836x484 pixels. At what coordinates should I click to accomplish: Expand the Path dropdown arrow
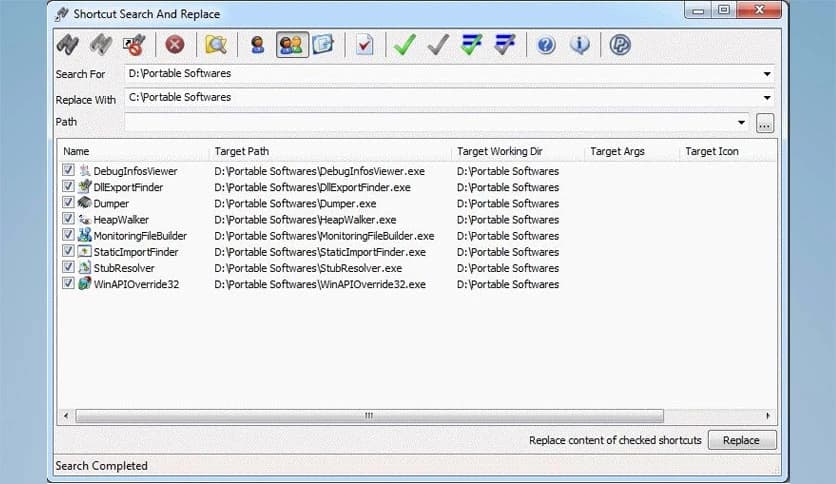click(741, 123)
